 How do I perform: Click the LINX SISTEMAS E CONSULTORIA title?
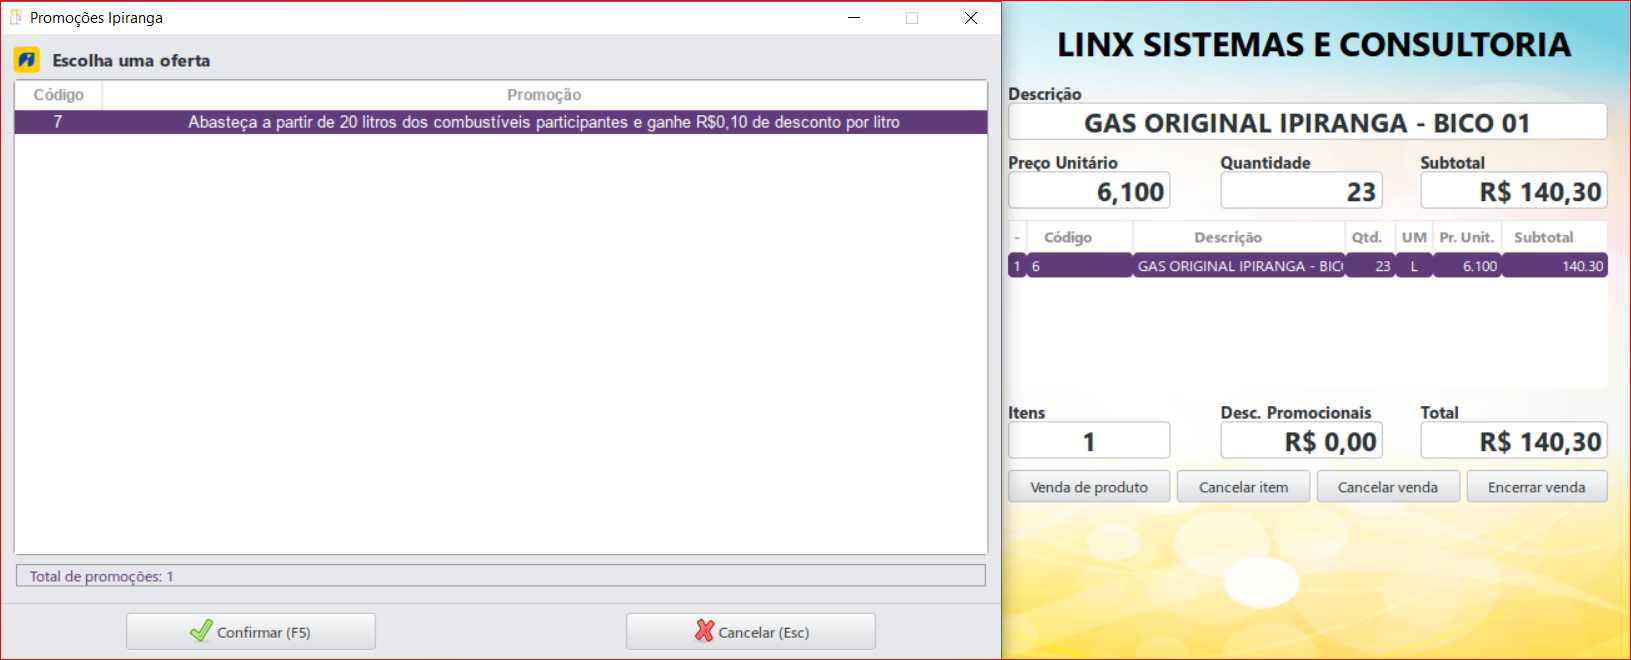[x=1314, y=45]
